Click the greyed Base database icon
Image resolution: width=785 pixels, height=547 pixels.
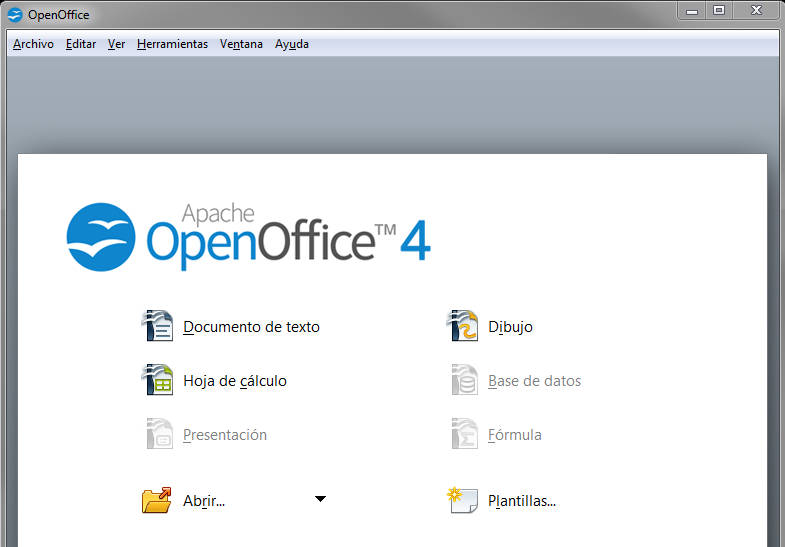pos(464,380)
